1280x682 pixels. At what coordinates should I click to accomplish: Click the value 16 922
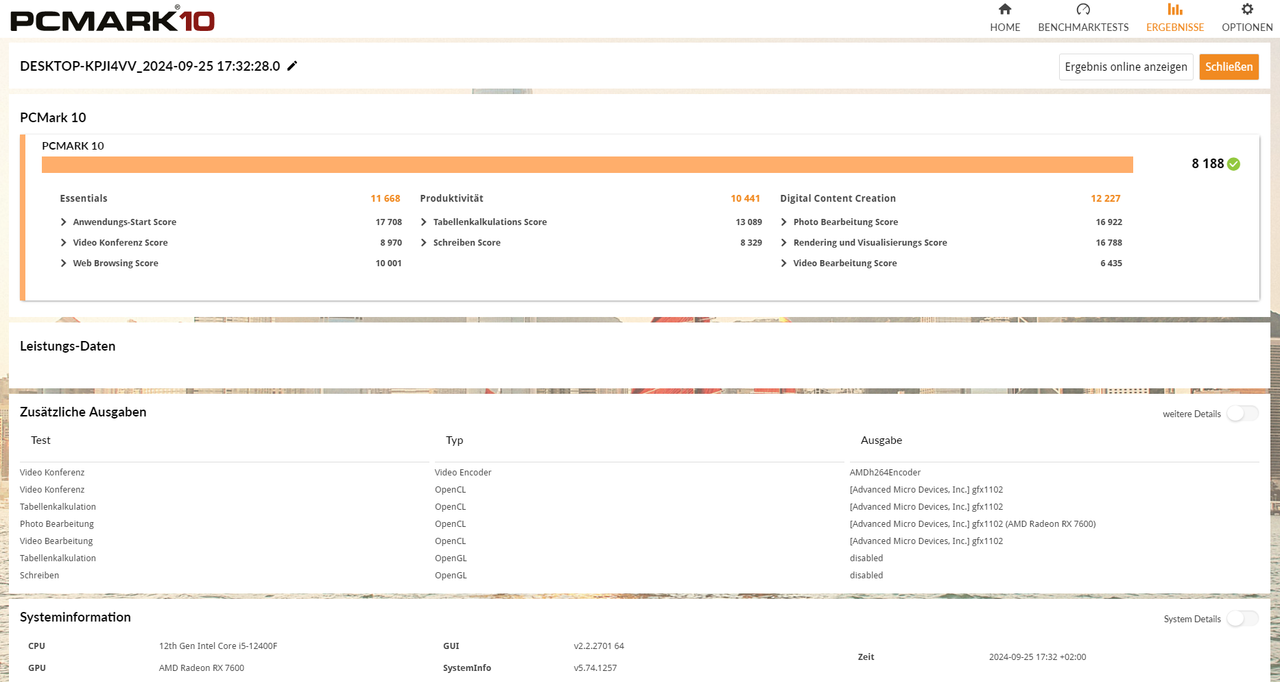[x=1109, y=222]
